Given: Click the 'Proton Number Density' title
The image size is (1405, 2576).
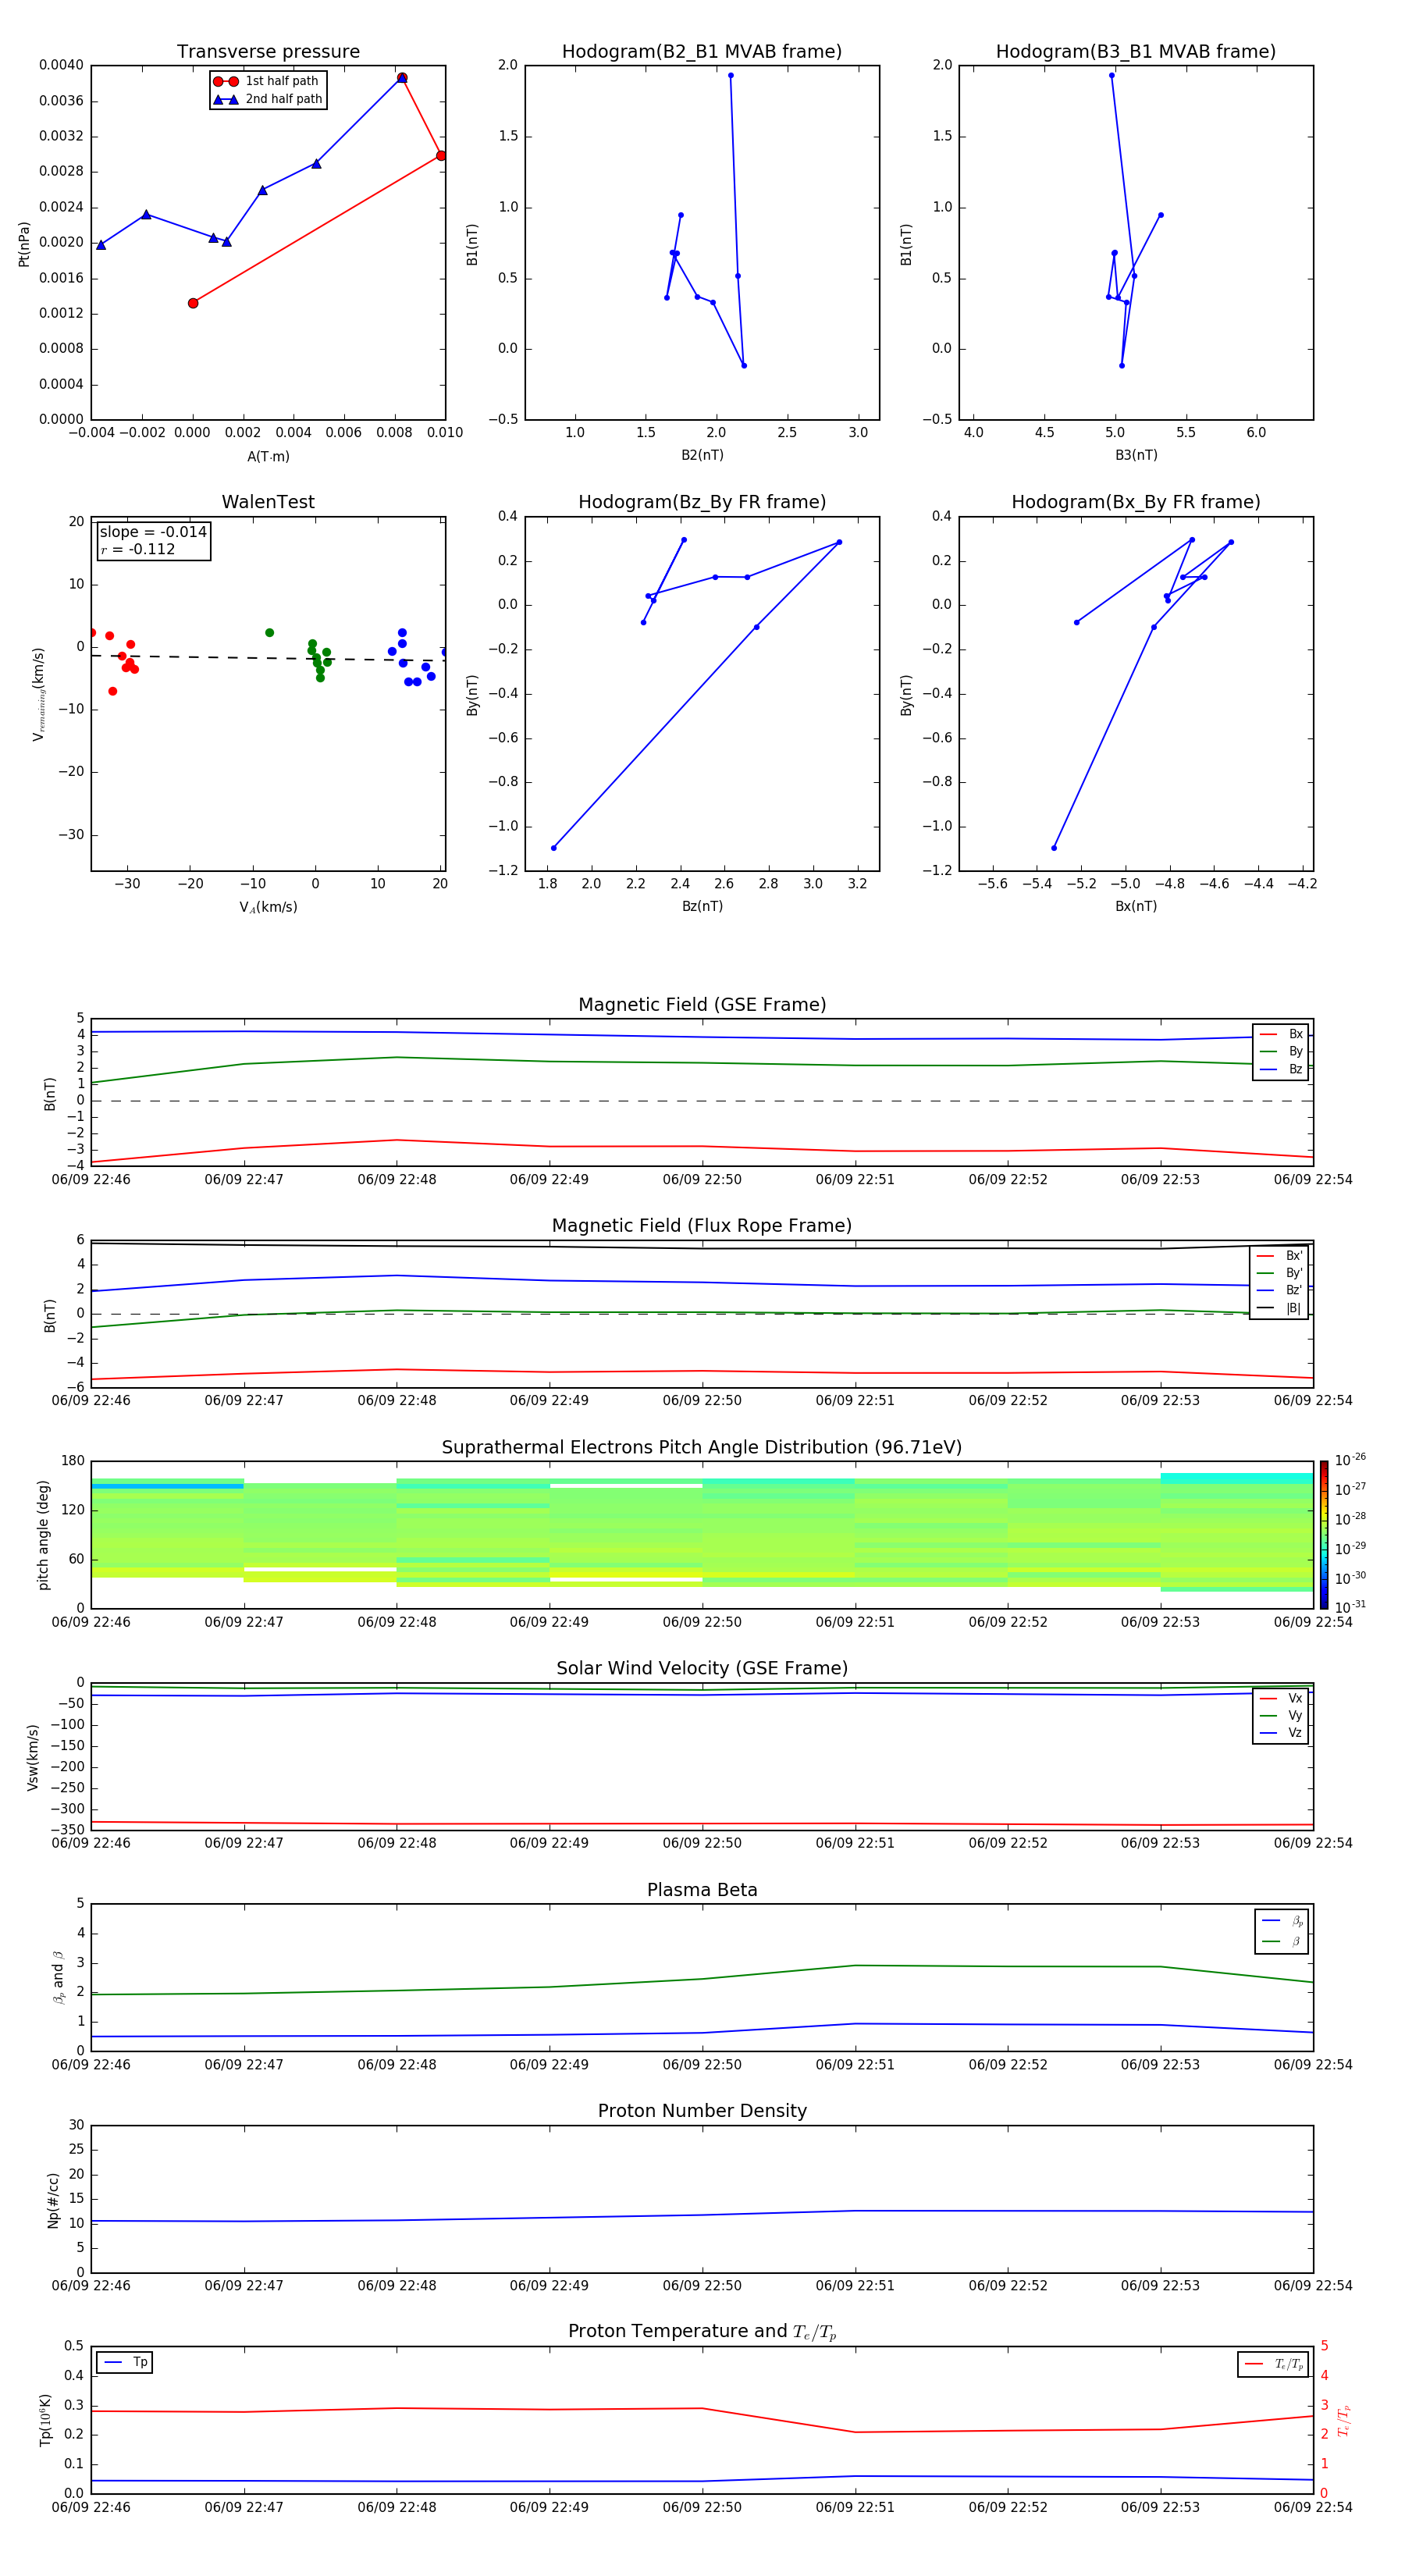Looking at the screenshot, I should tap(702, 2111).
